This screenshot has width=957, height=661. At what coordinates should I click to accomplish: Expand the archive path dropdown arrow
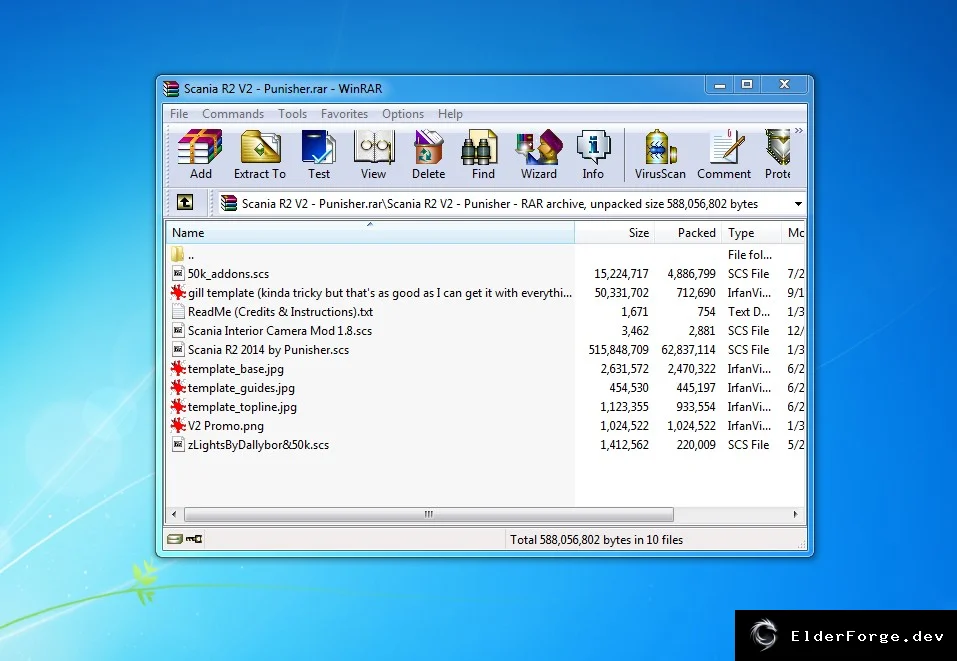pyautogui.click(x=798, y=204)
